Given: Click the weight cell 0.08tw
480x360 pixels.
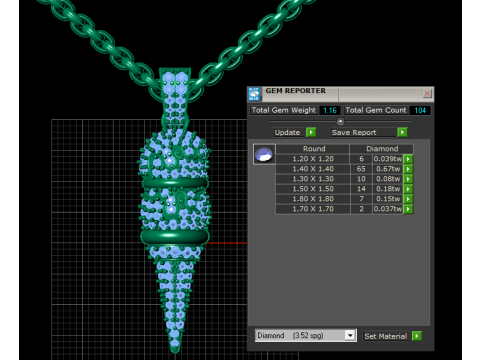Looking at the screenshot, I should [388, 179].
